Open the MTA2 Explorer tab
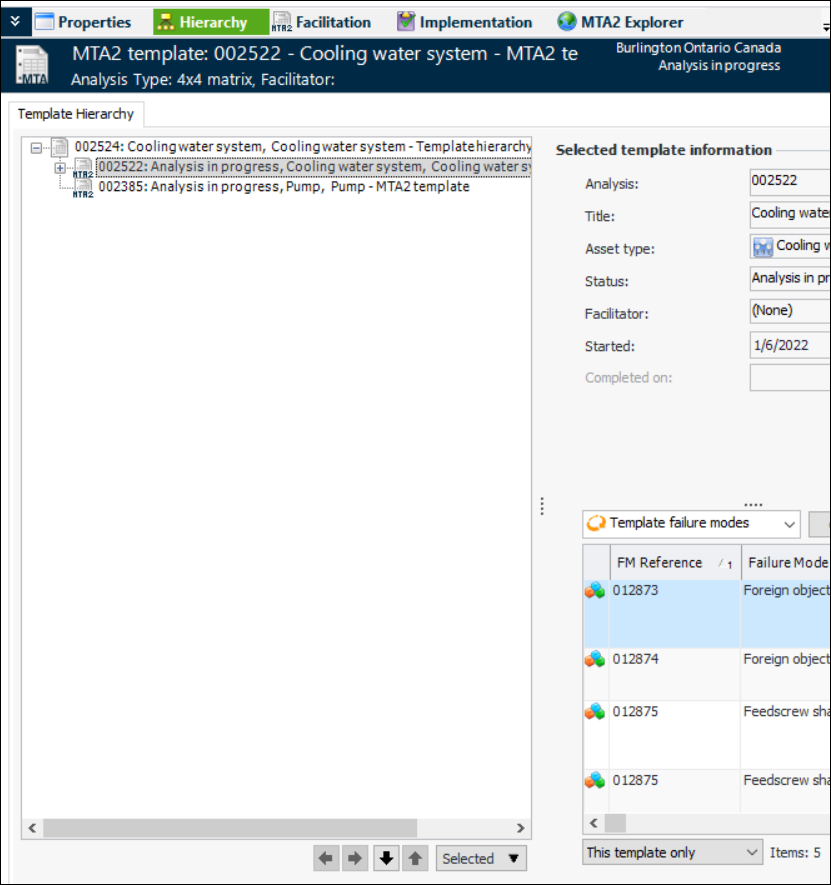Image resolution: width=831 pixels, height=885 pixels. click(620, 22)
